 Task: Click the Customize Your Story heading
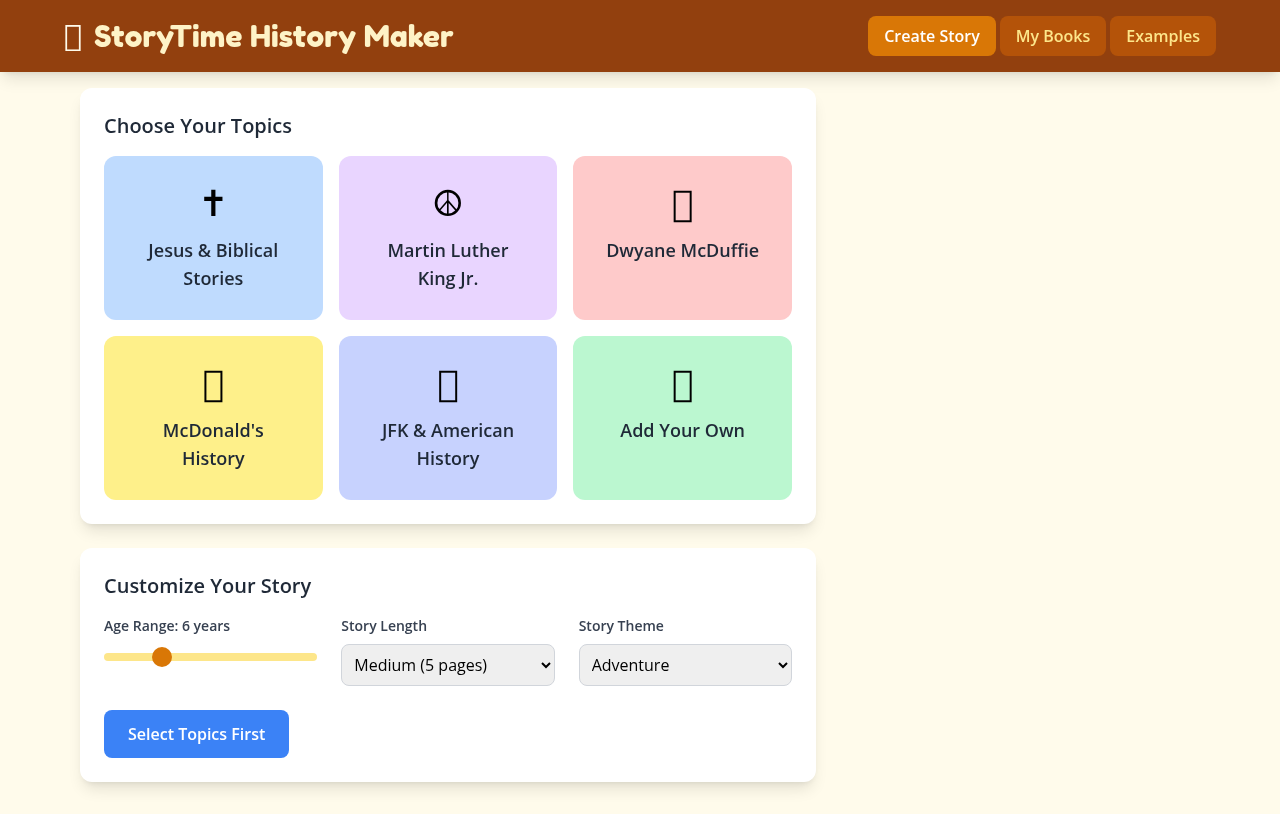[x=208, y=586]
